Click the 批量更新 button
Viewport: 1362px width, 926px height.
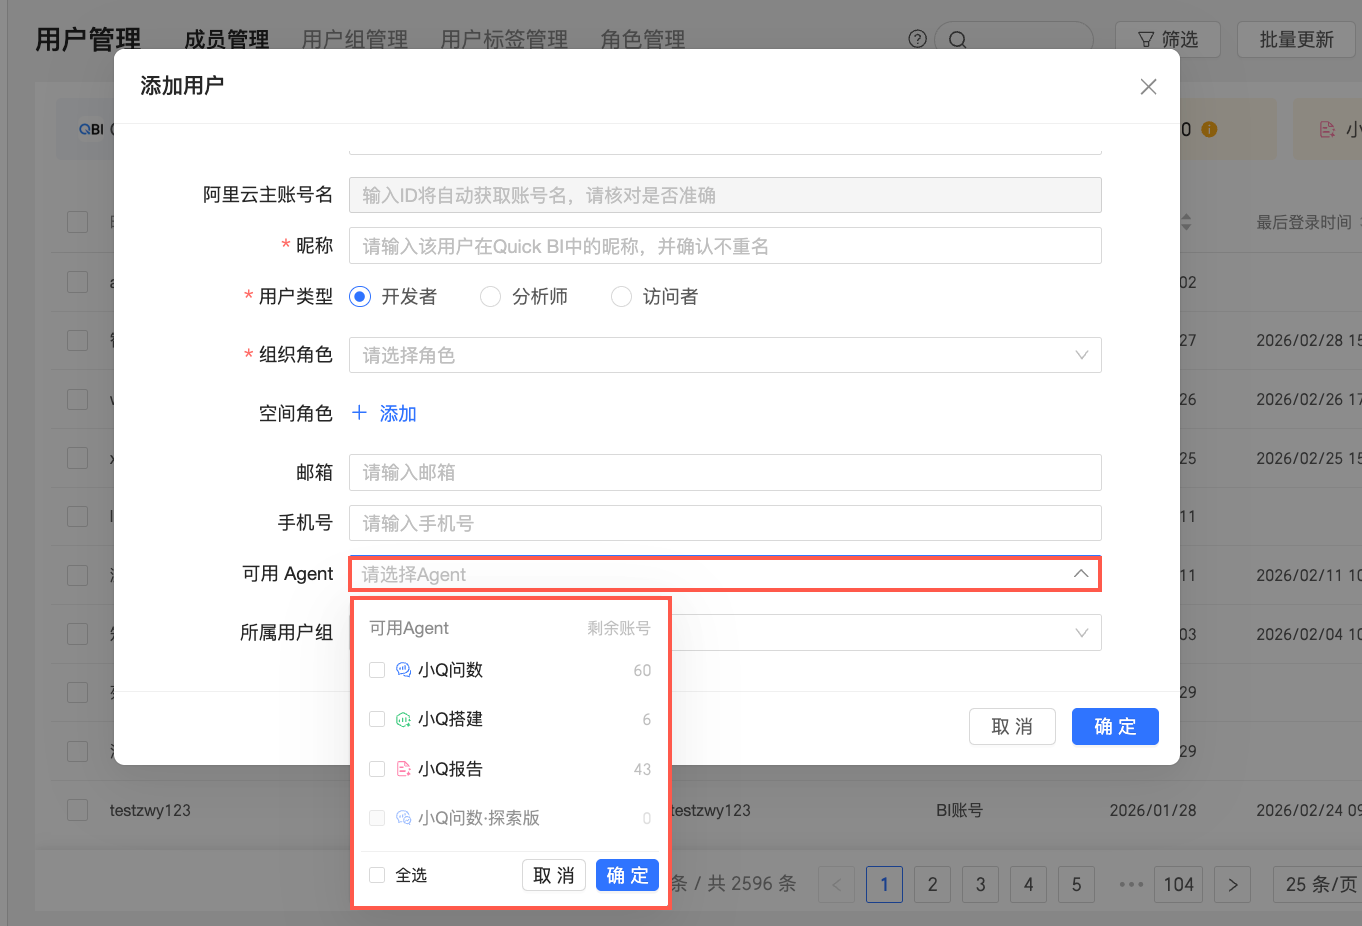click(1296, 40)
